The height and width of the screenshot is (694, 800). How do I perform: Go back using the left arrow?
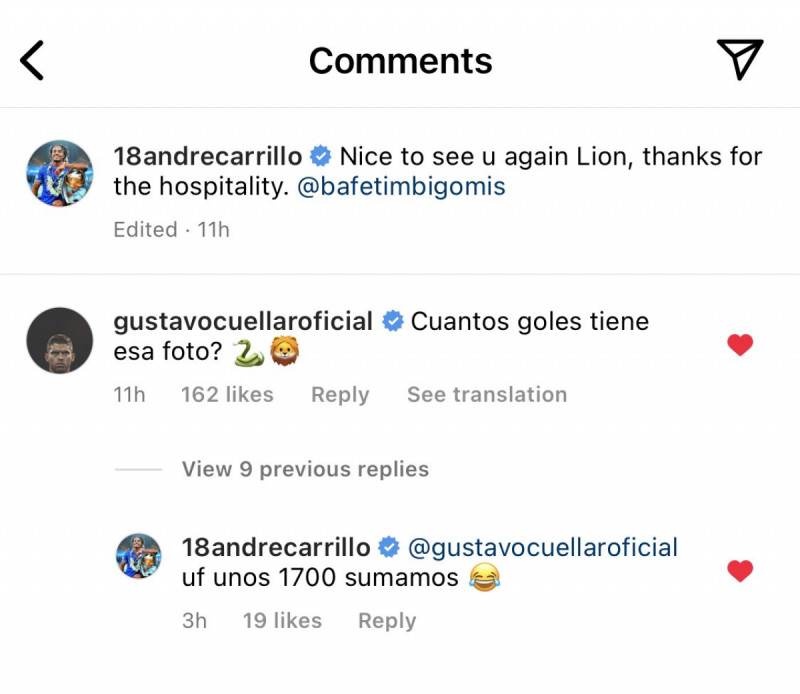33,60
